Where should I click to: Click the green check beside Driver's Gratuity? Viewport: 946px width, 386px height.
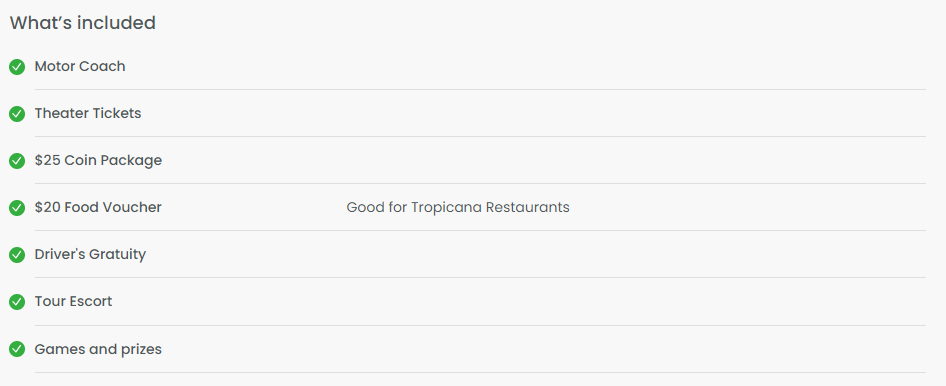click(17, 255)
